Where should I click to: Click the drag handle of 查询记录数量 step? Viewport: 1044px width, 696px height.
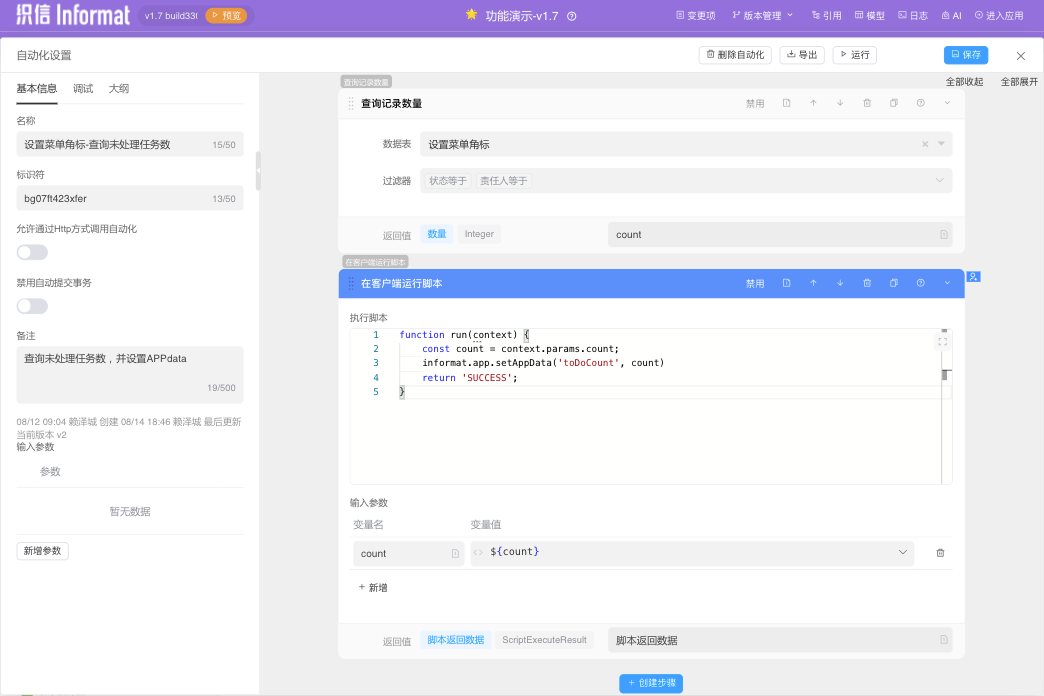click(x=351, y=103)
